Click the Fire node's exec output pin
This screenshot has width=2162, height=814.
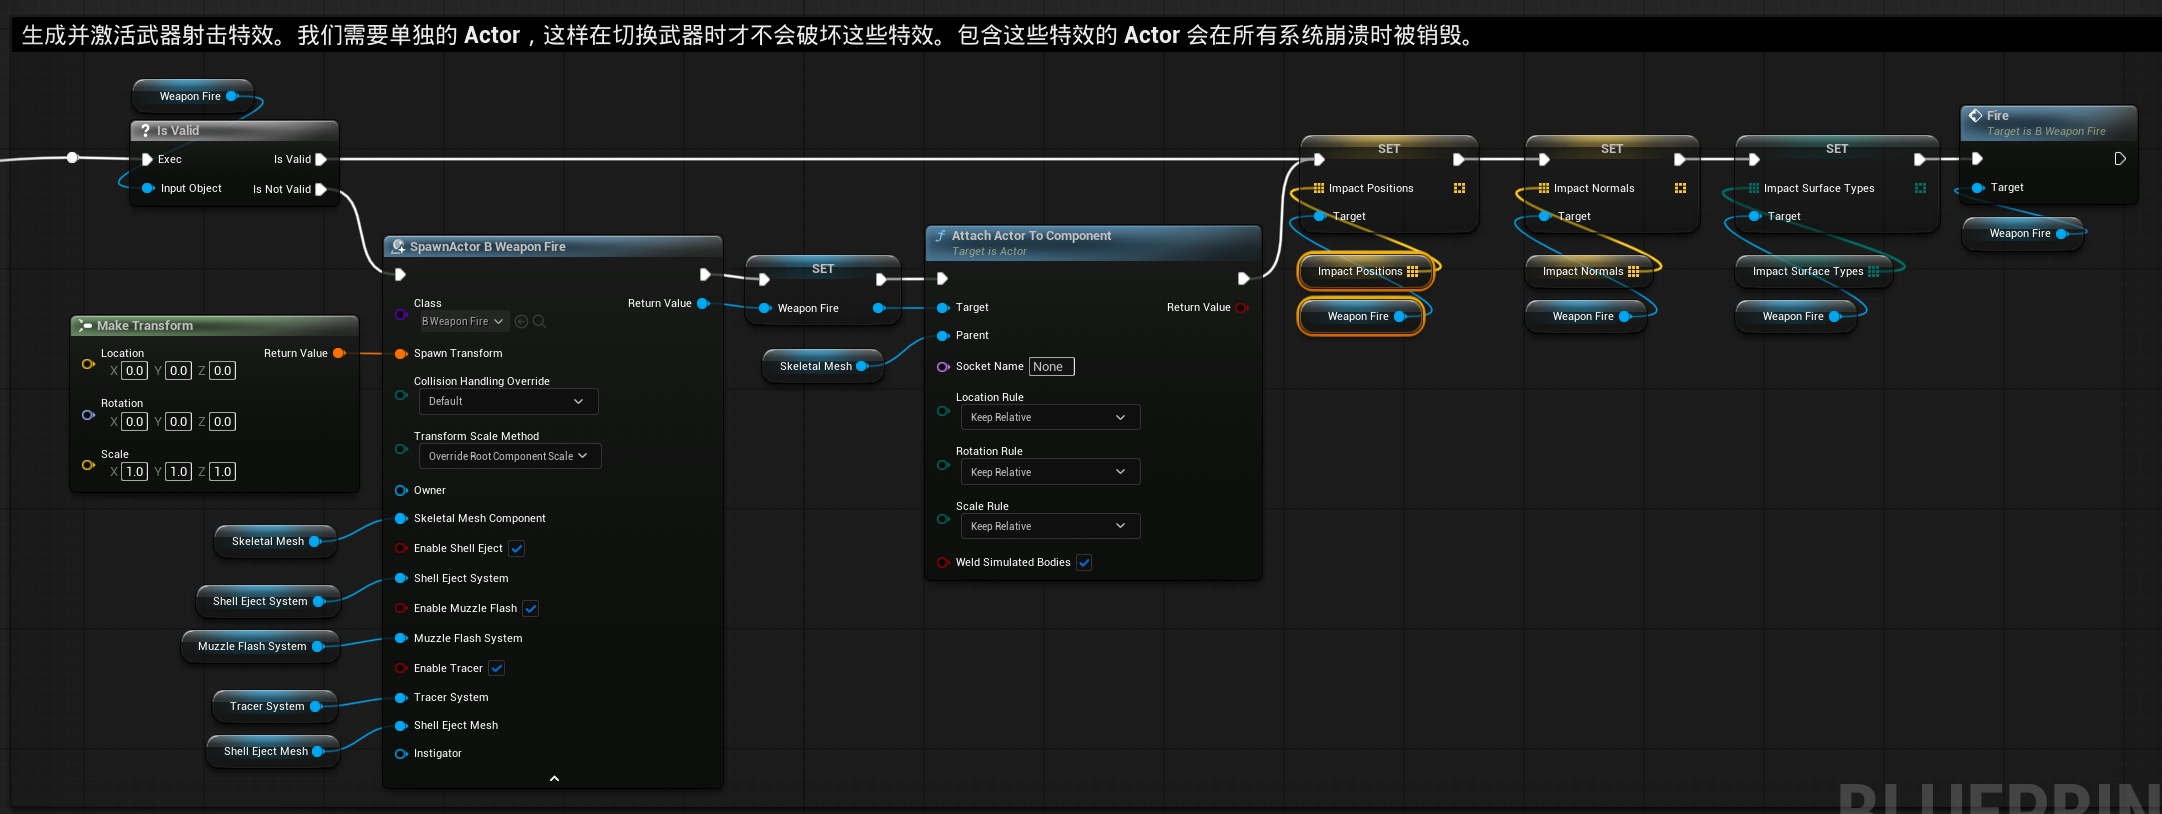(2119, 159)
